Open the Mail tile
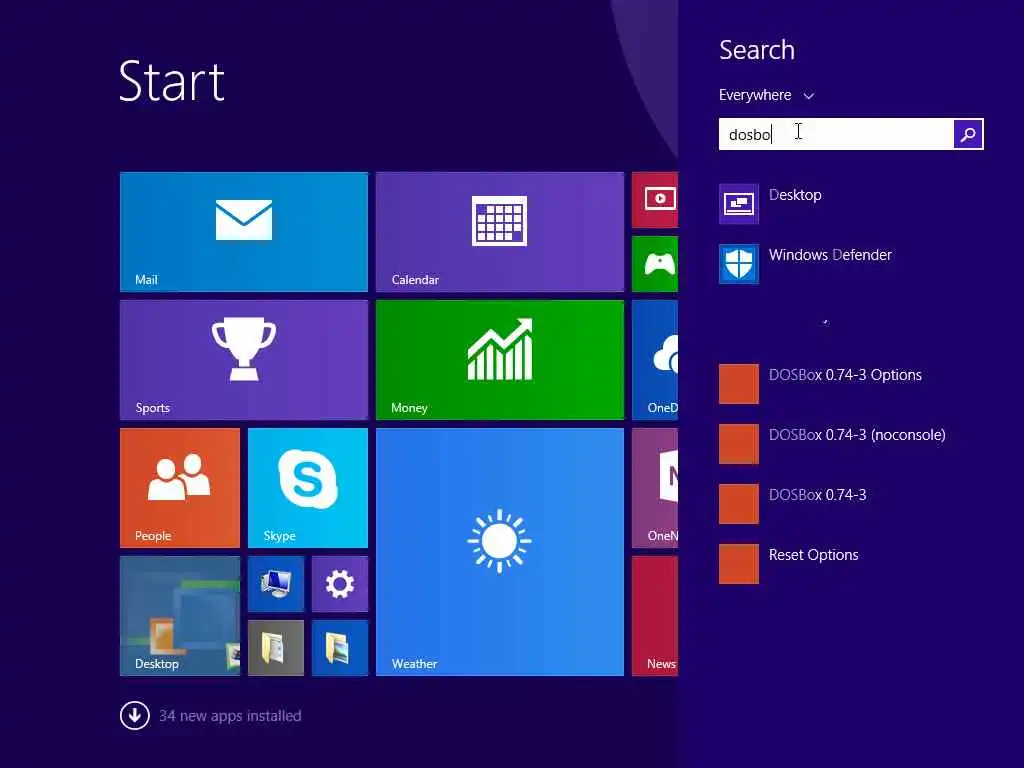1024x768 pixels. [244, 232]
